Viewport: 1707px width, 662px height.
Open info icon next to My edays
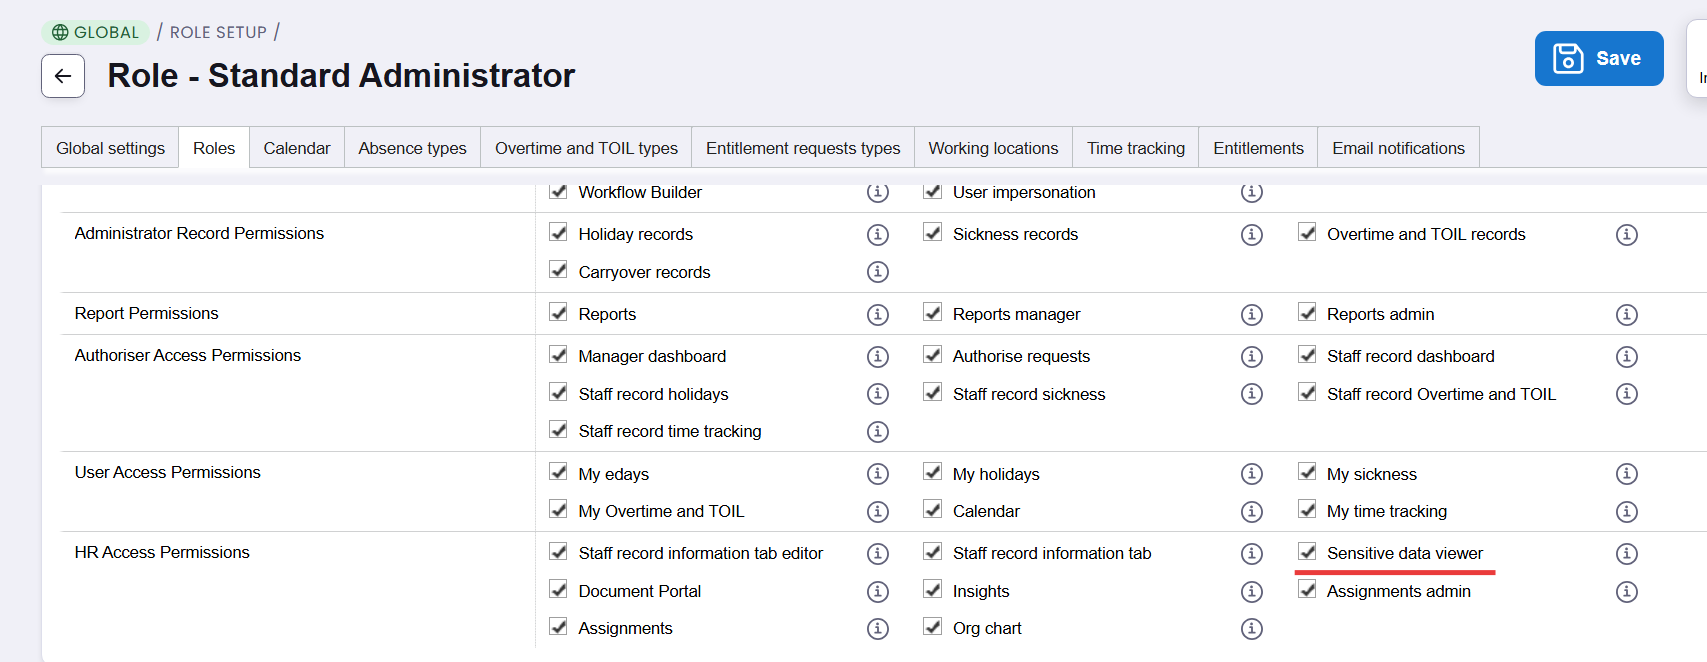tap(878, 474)
